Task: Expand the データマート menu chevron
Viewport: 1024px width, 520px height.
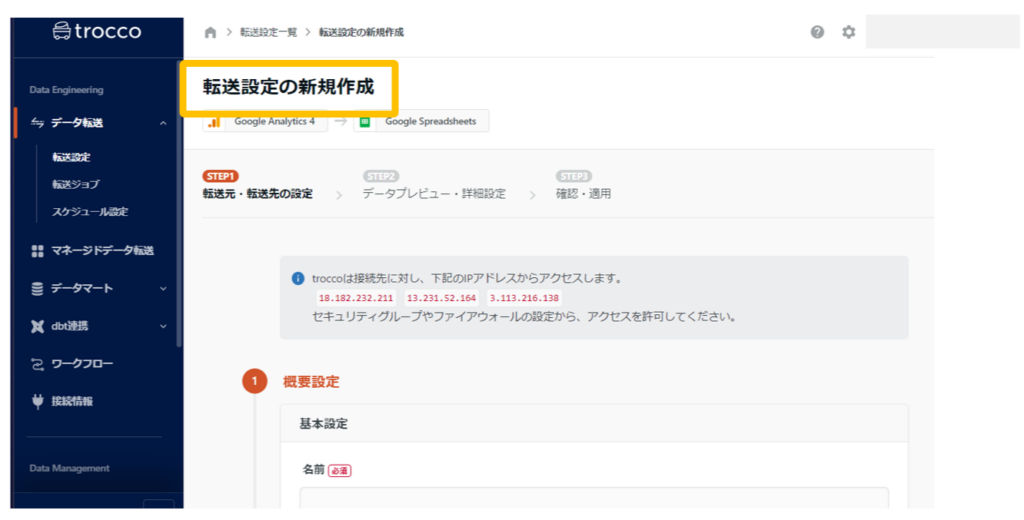Action: (x=163, y=289)
